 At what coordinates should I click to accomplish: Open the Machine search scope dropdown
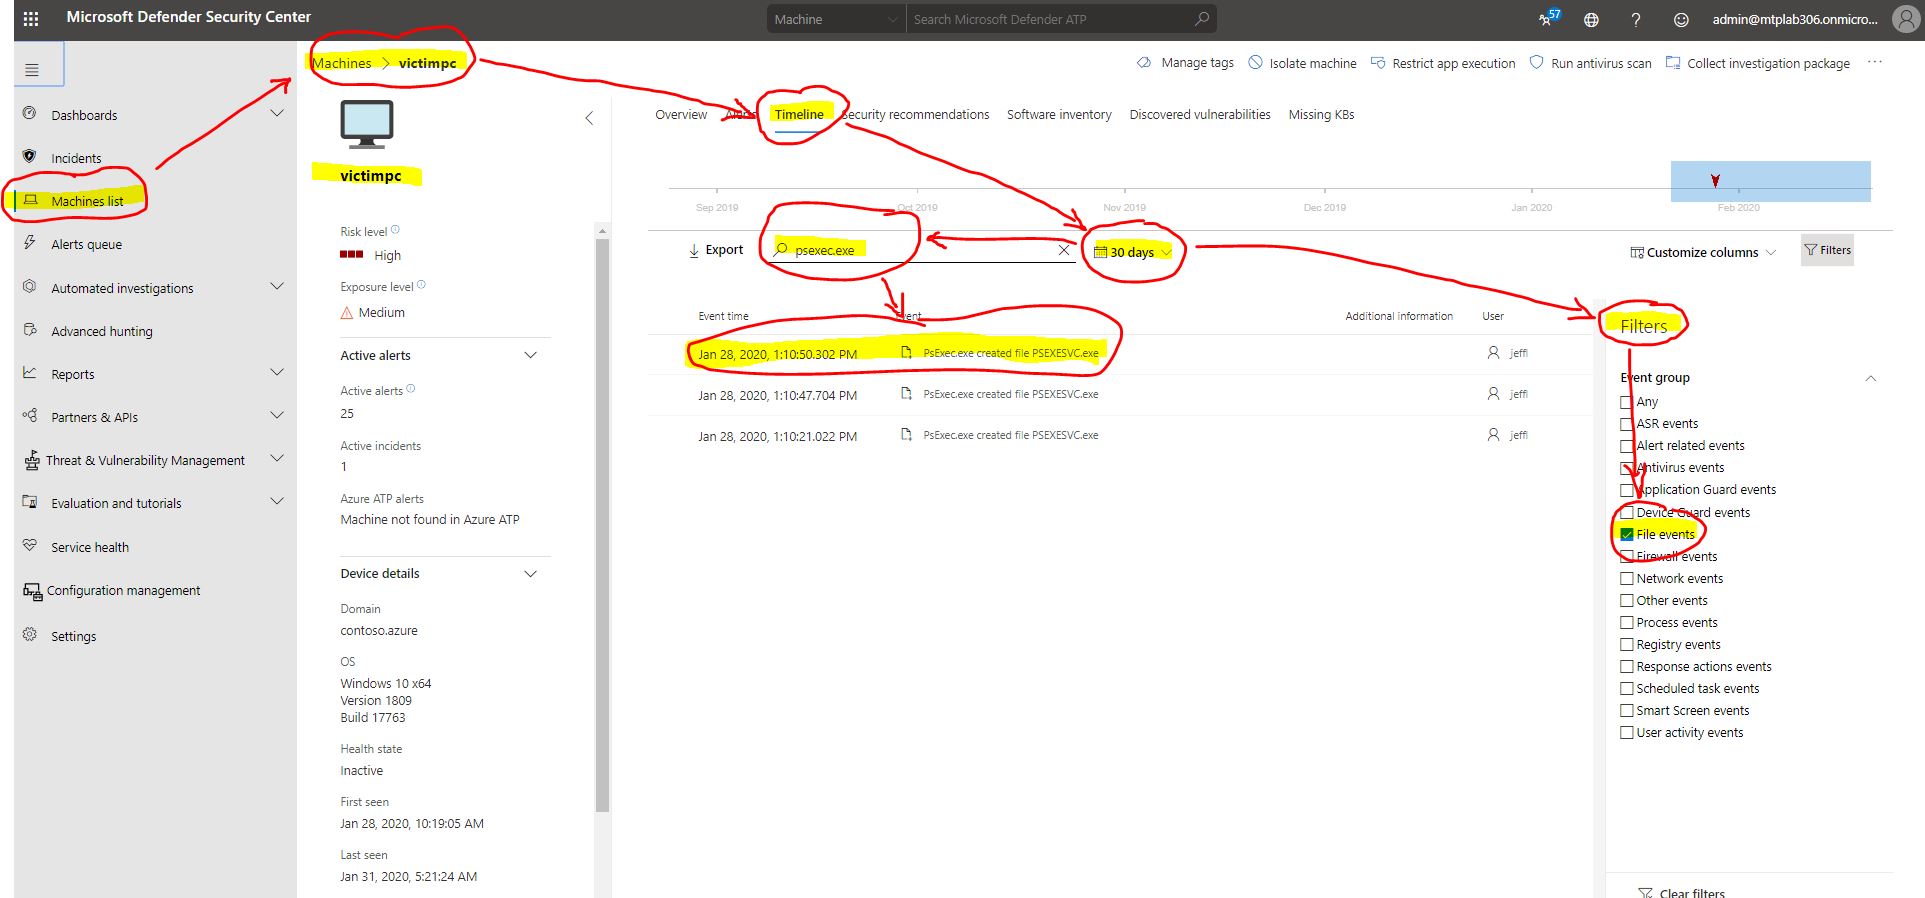pos(836,19)
